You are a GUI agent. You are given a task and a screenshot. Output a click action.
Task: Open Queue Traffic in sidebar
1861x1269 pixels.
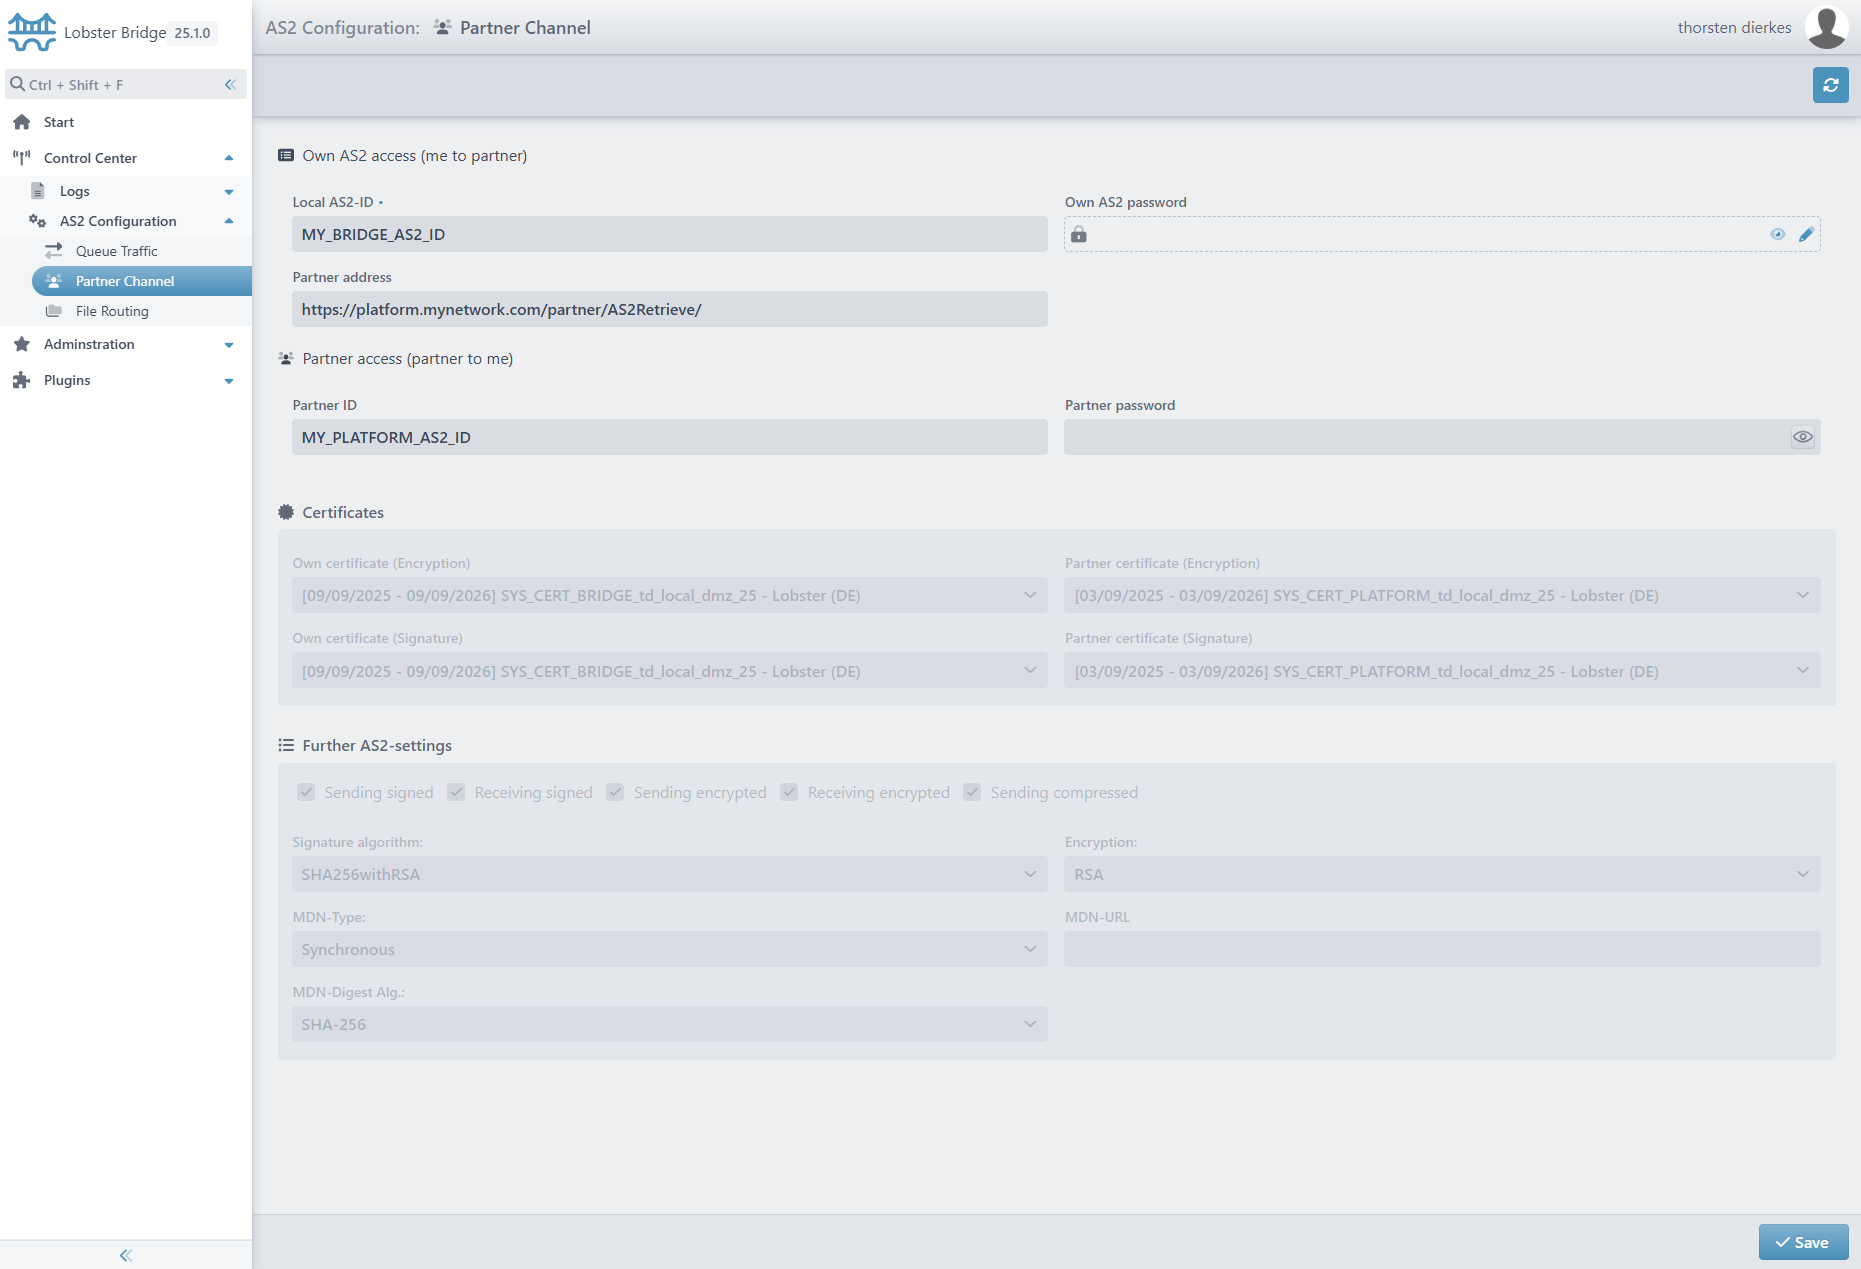tap(117, 251)
